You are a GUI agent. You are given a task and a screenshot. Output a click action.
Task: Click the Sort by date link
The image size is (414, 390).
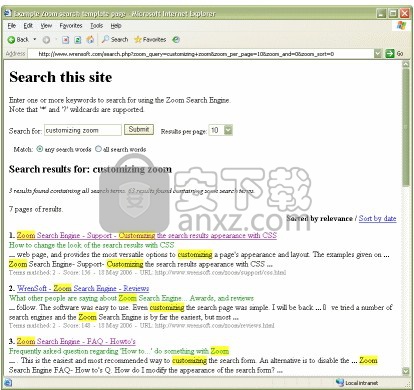tap(377, 219)
